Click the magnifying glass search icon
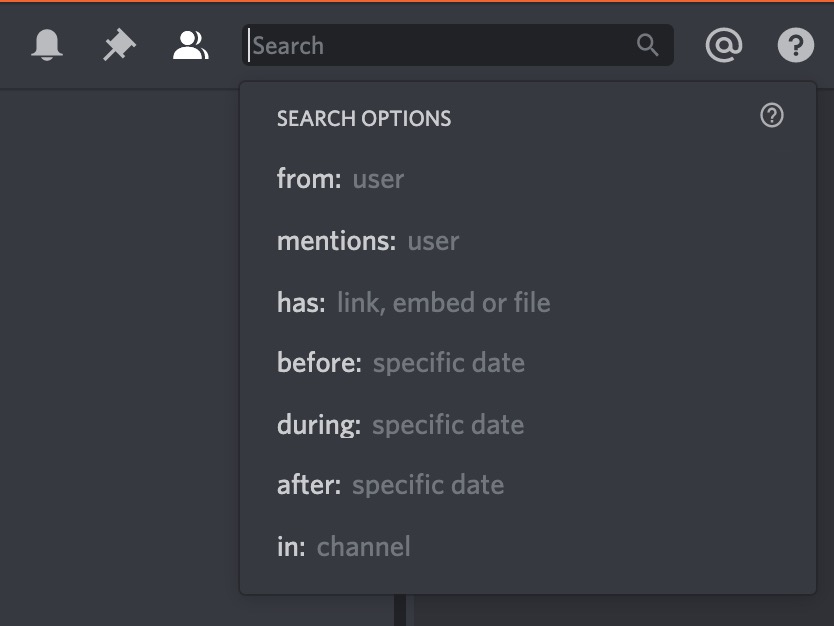834x626 pixels. (x=648, y=45)
